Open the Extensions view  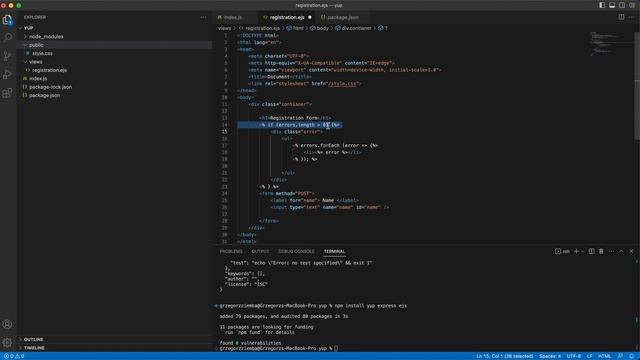click(7, 93)
